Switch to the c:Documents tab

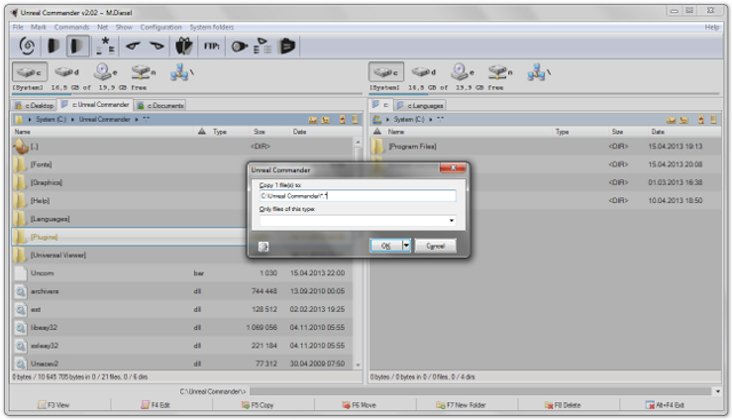(160, 104)
